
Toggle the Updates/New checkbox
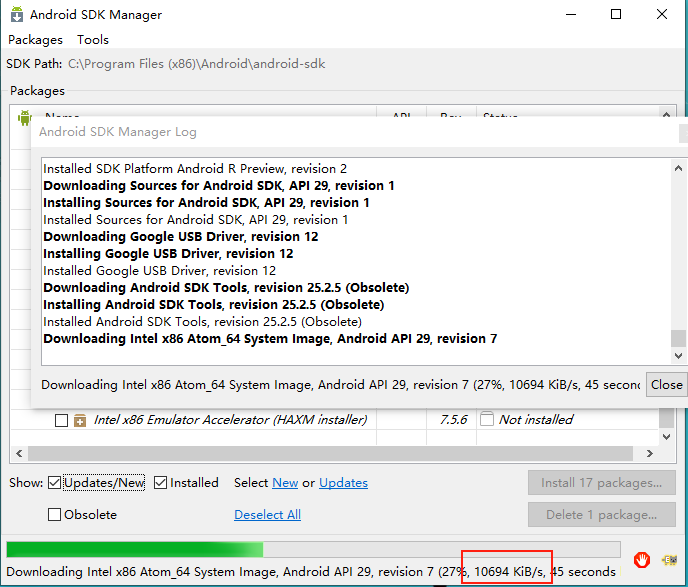[x=54, y=483]
